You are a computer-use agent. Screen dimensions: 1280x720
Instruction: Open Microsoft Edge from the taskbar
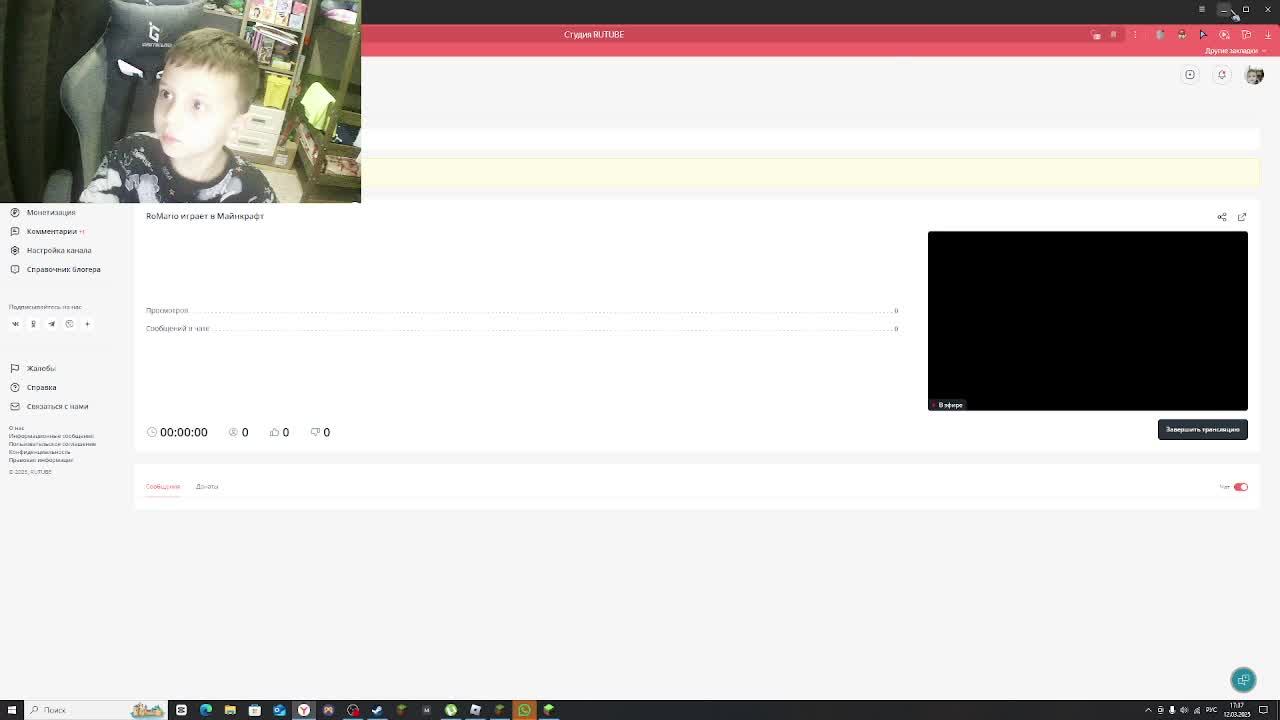[206, 710]
